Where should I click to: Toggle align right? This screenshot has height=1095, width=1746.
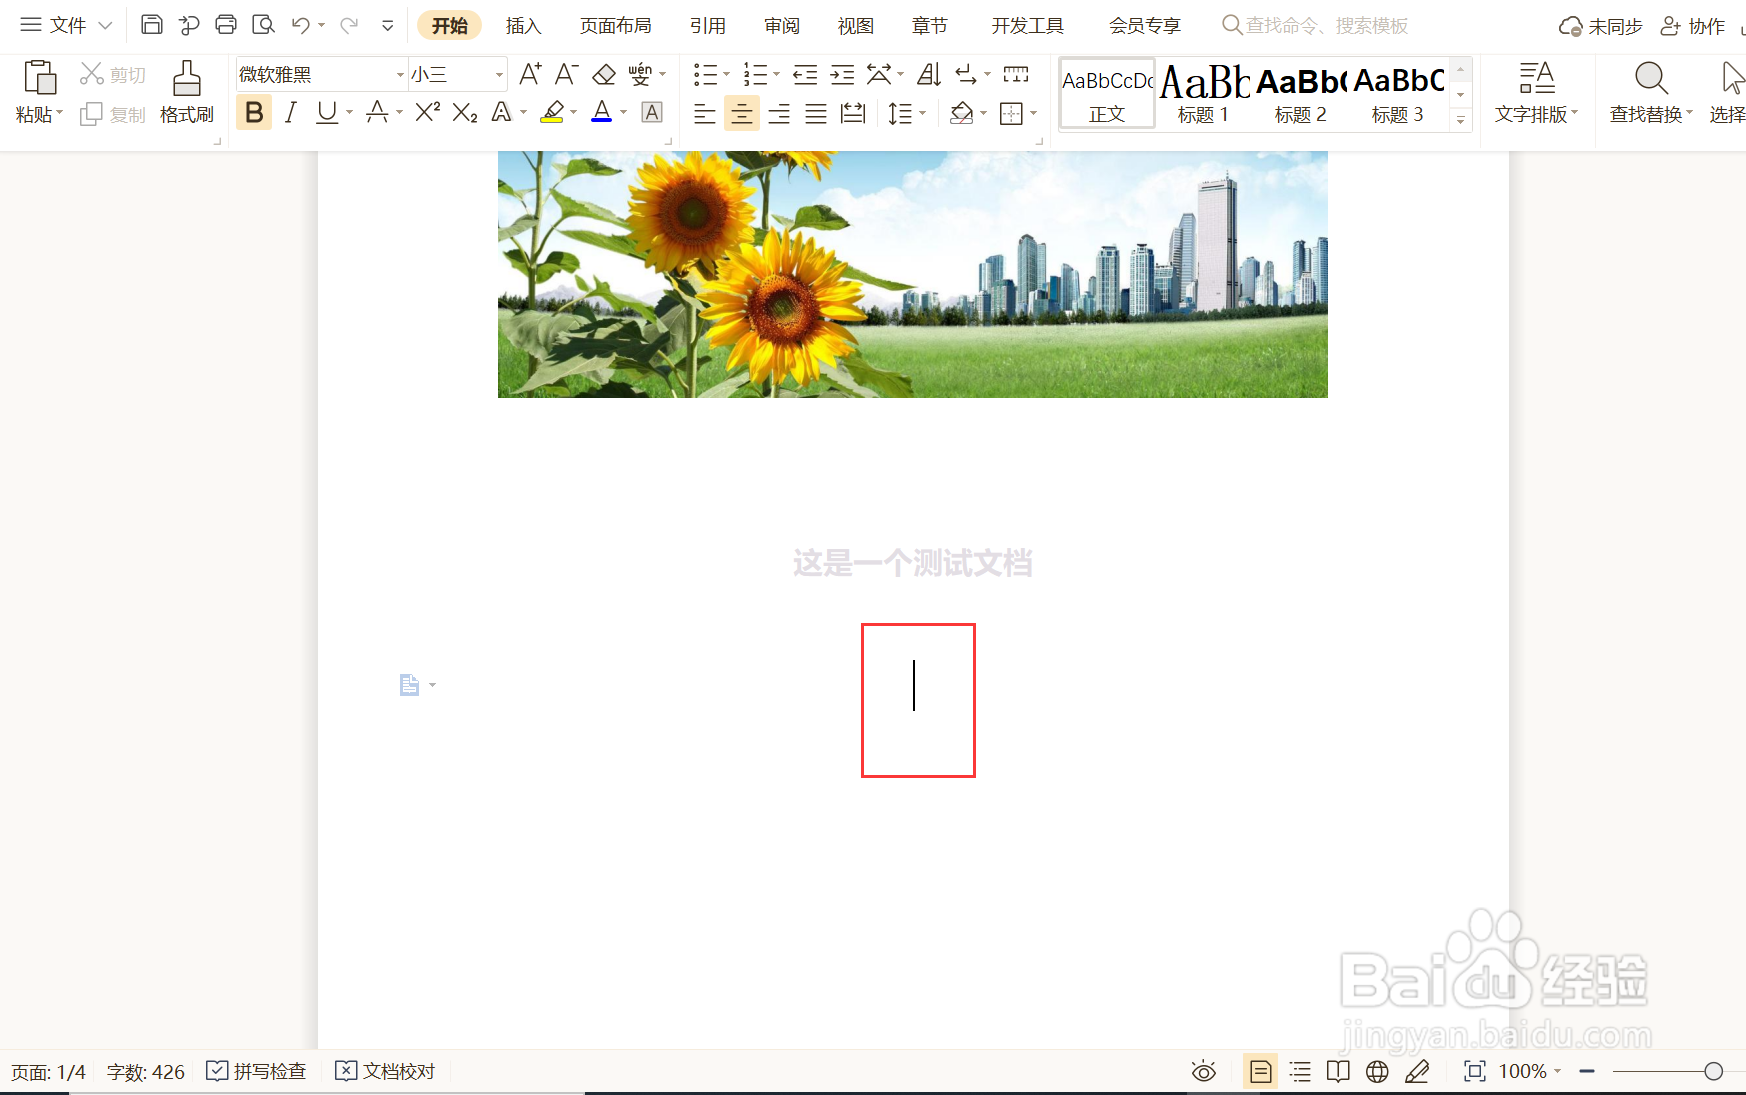pyautogui.click(x=779, y=113)
